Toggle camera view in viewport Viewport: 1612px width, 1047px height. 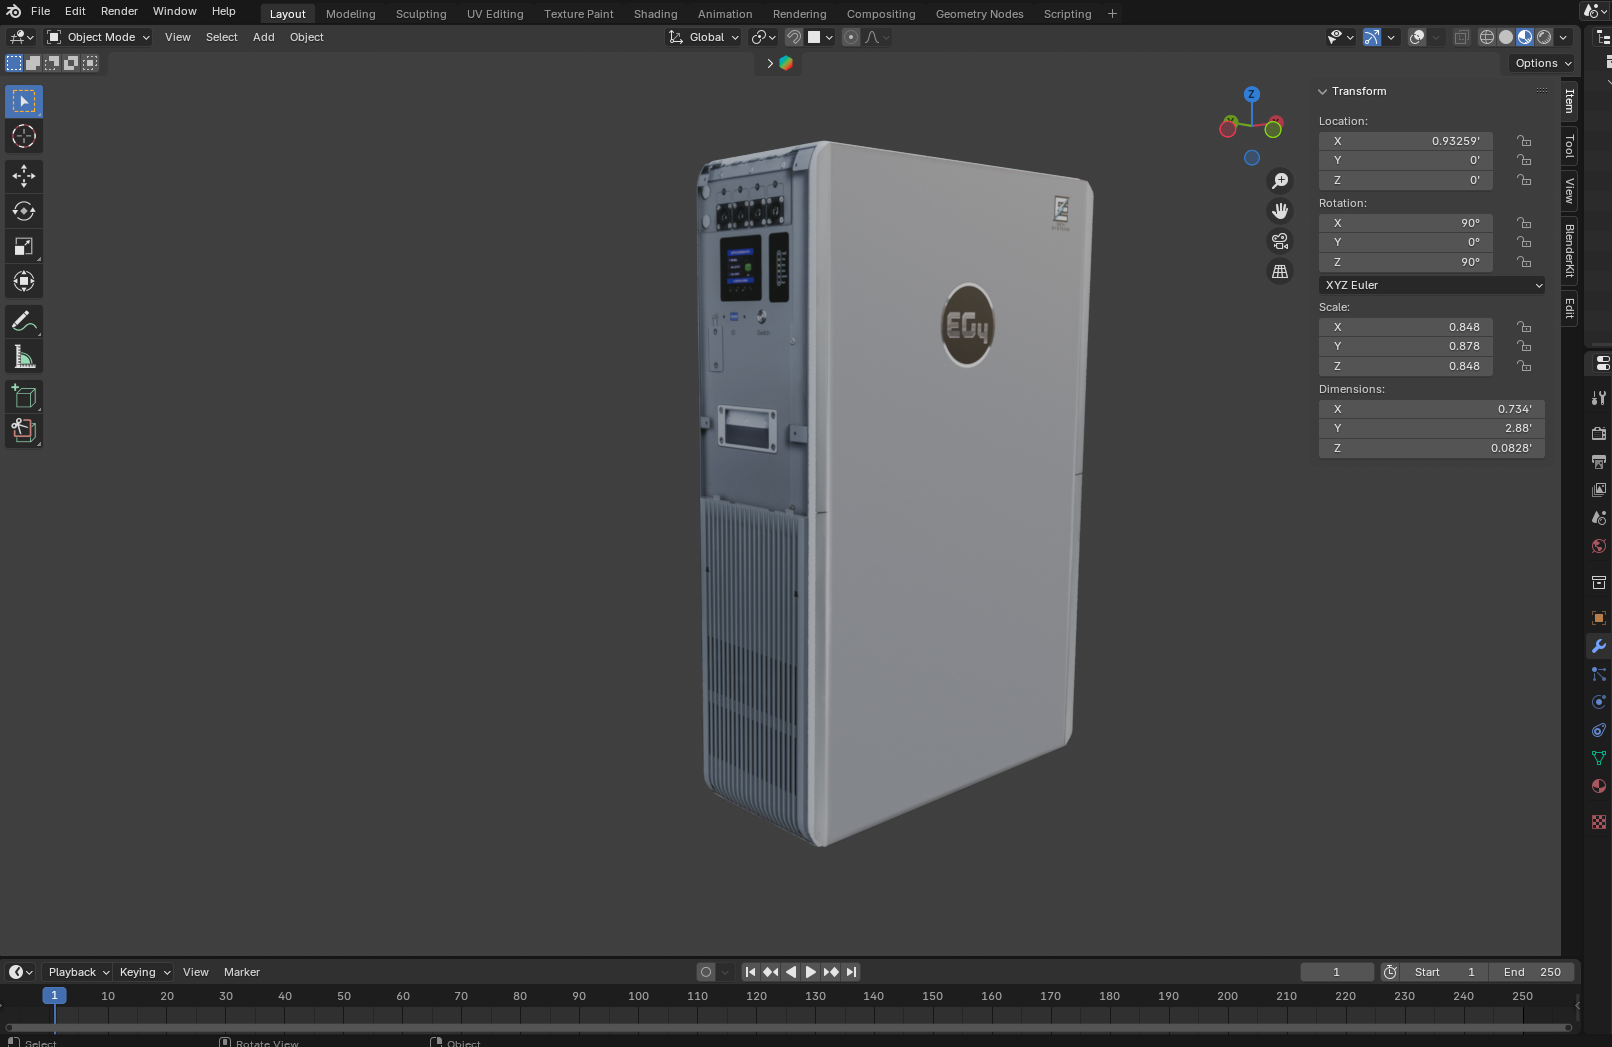(1280, 241)
